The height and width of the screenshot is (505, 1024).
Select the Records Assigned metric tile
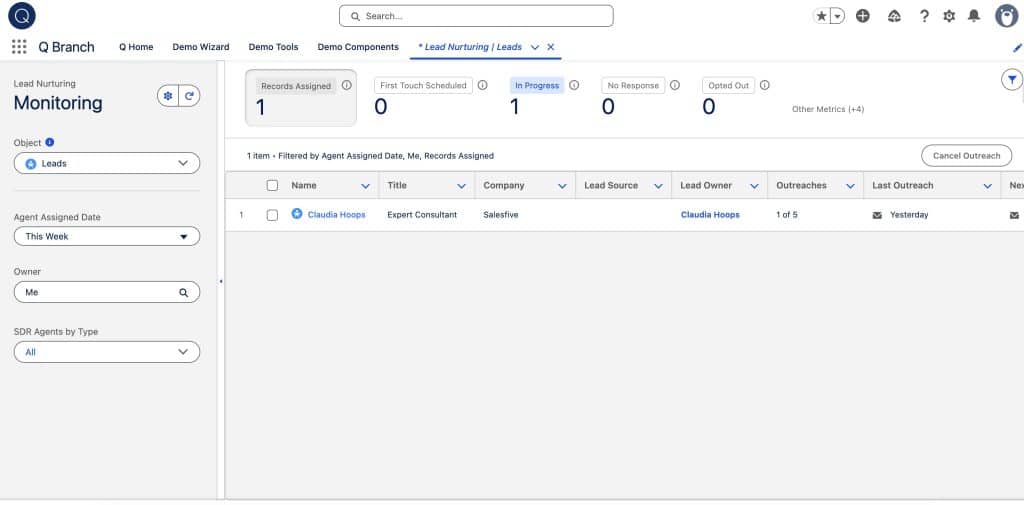(x=301, y=98)
